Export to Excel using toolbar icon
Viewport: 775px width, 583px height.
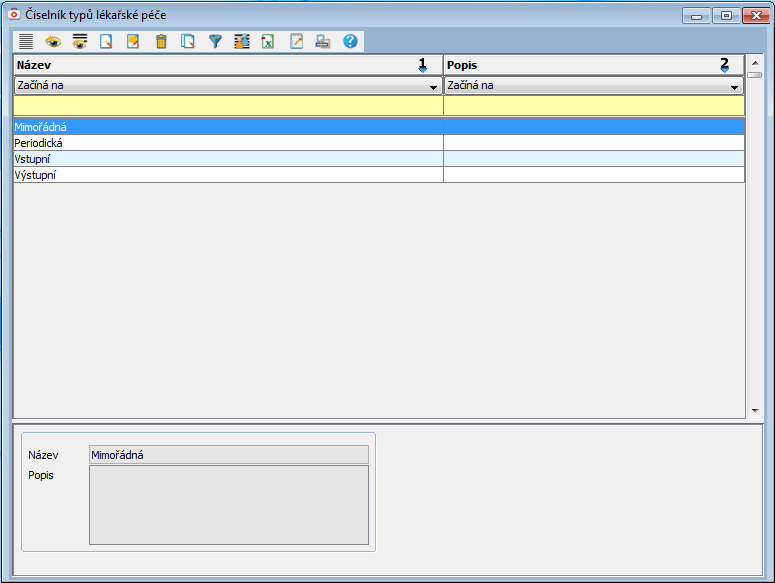pos(268,42)
